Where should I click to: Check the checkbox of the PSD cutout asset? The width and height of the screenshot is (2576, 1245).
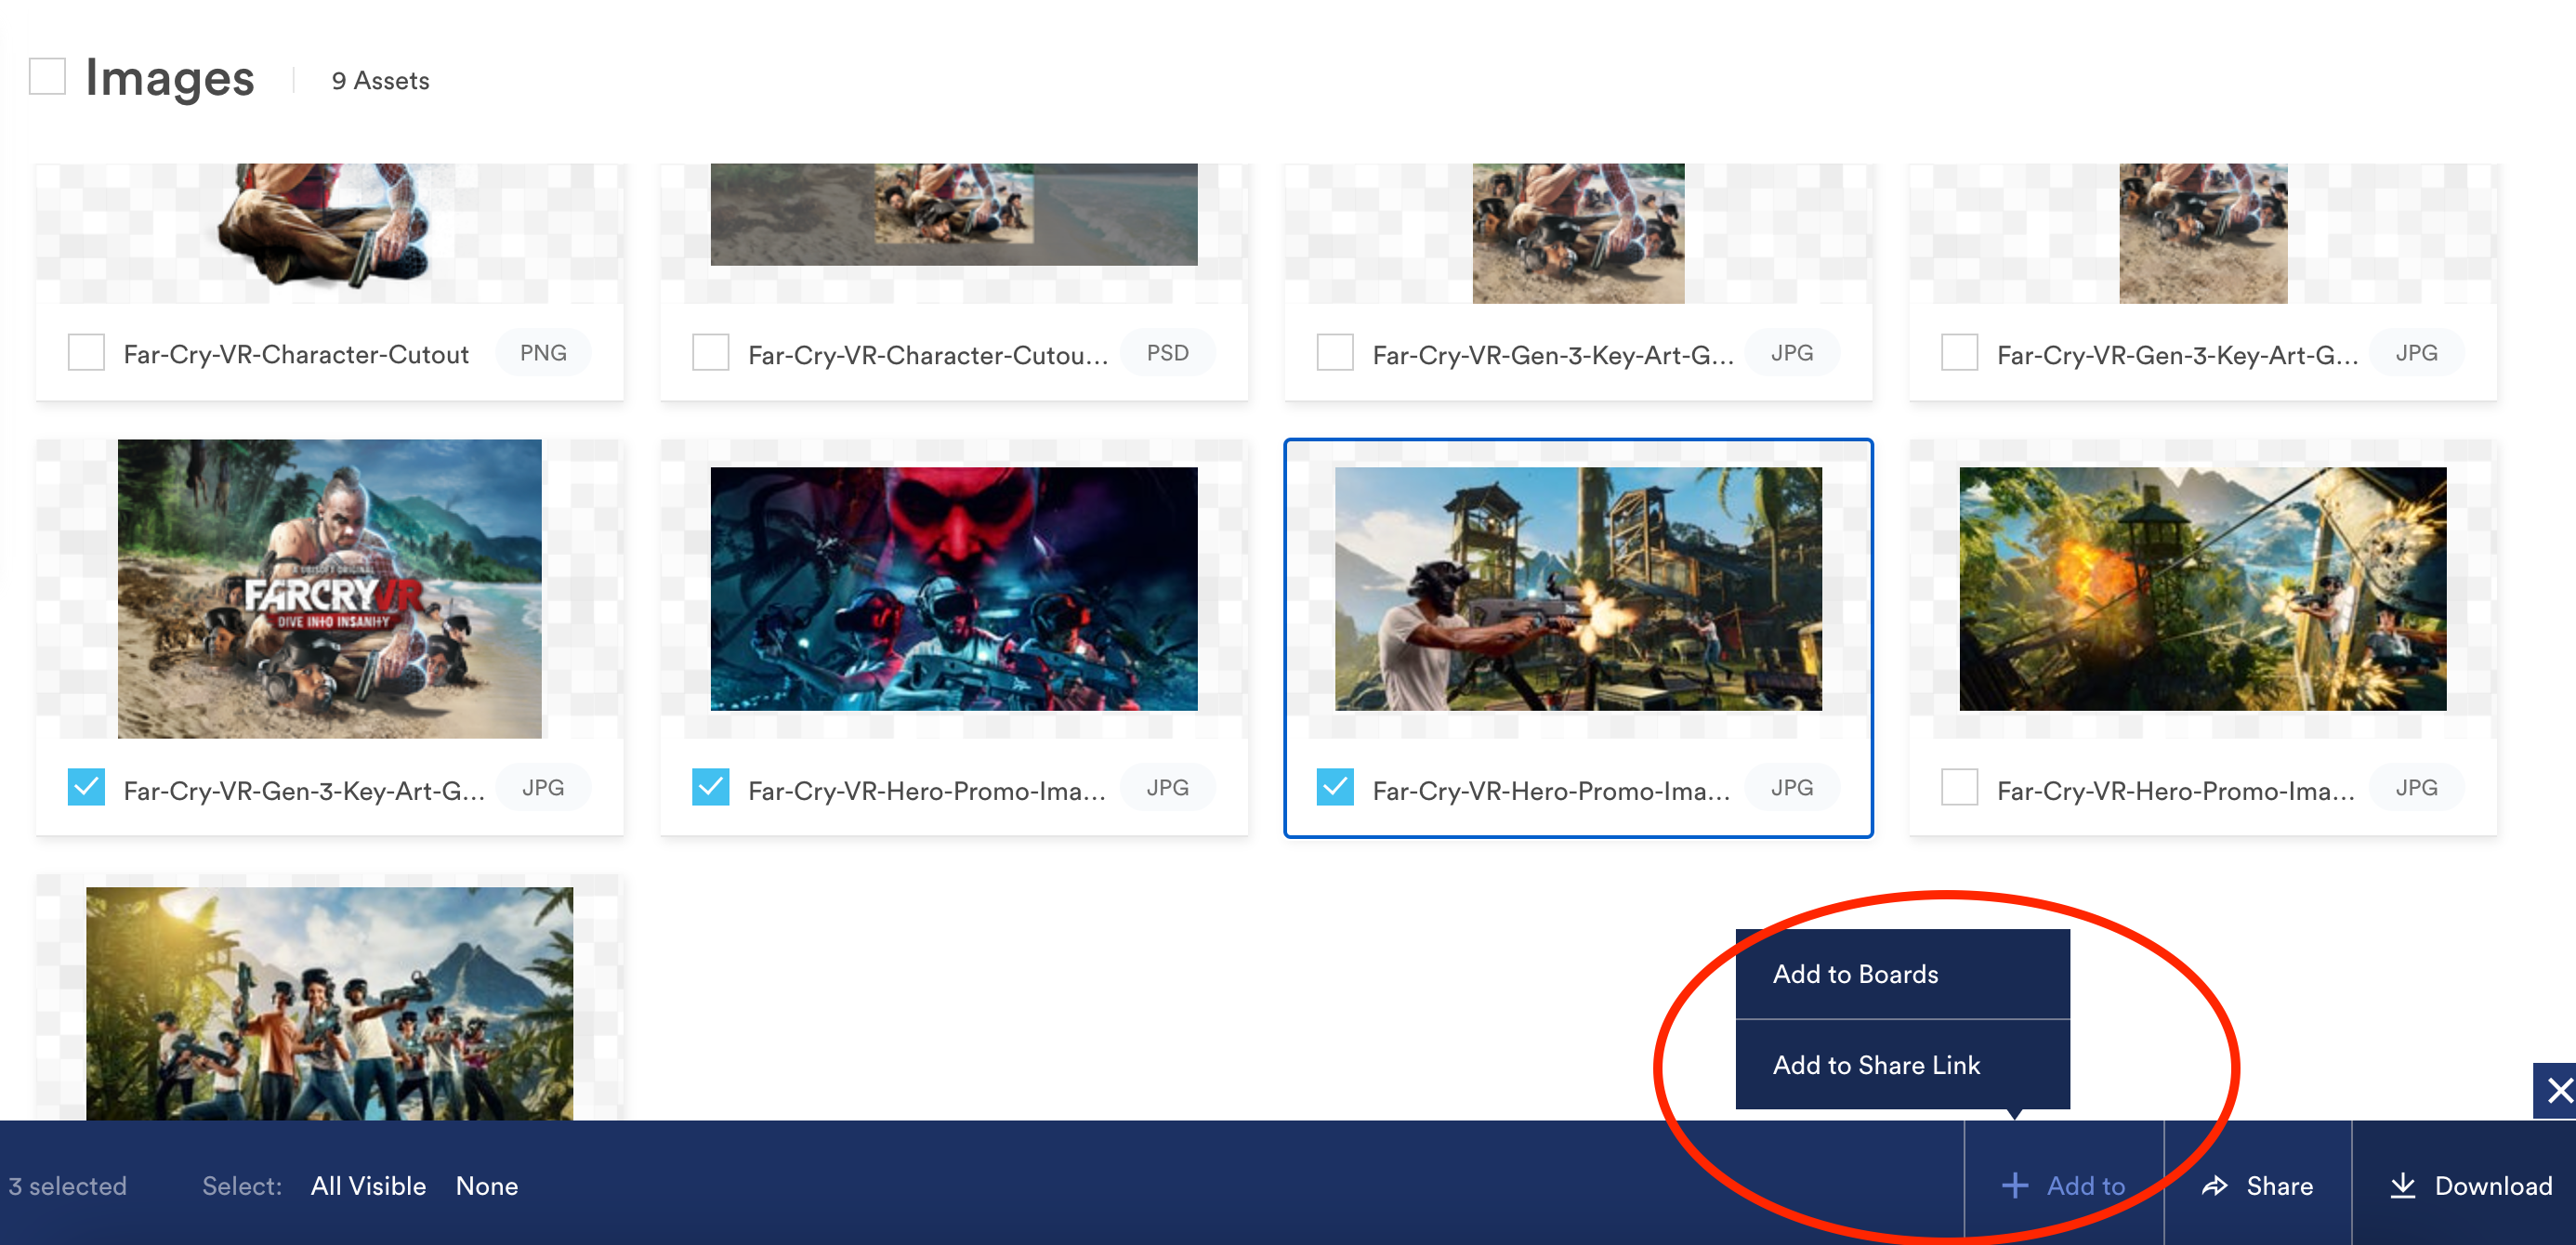710,353
